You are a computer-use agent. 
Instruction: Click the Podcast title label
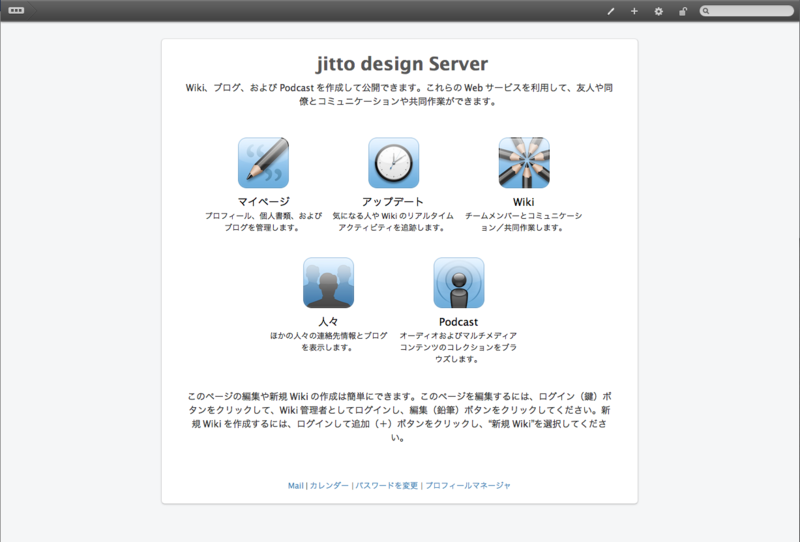tap(458, 322)
